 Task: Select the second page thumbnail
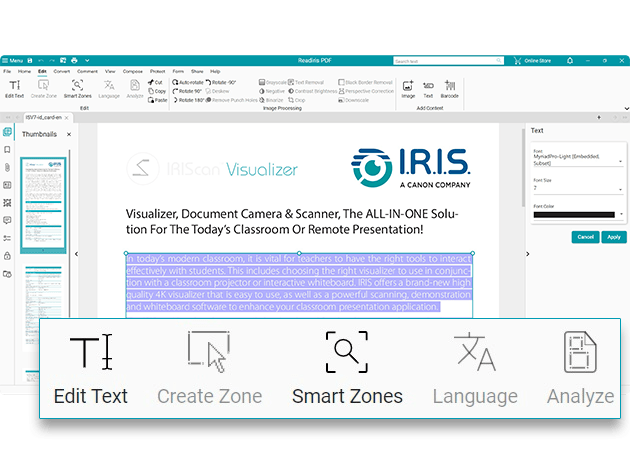[x=43, y=305]
